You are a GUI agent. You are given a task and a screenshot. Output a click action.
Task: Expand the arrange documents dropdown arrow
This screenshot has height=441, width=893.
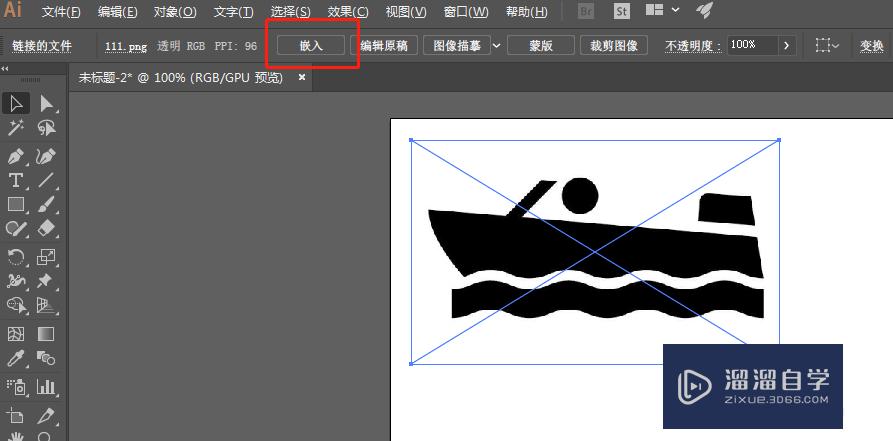tap(675, 10)
